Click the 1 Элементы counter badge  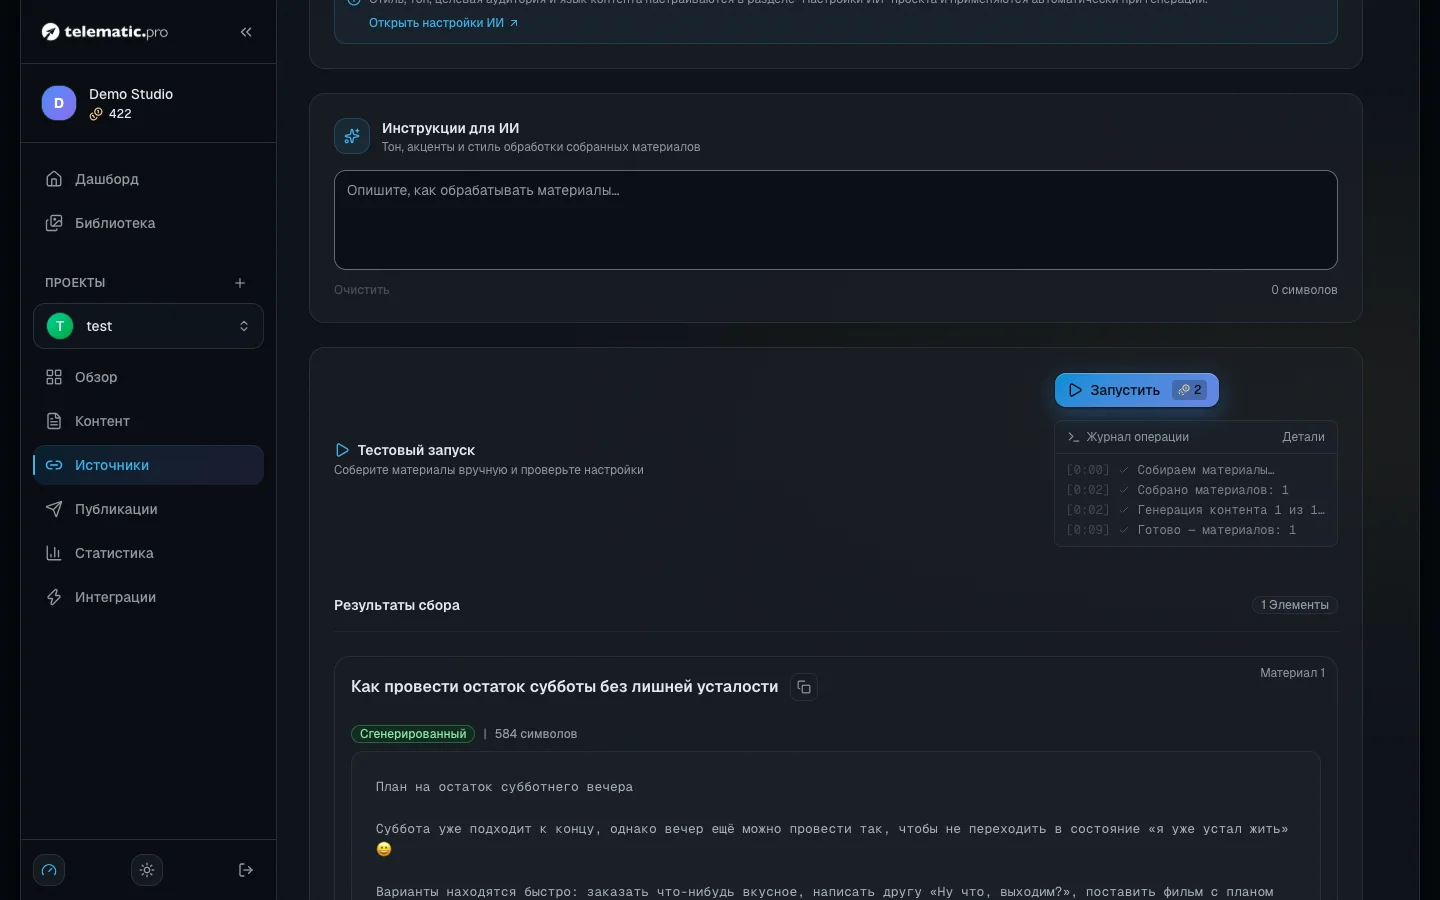pyautogui.click(x=1295, y=605)
